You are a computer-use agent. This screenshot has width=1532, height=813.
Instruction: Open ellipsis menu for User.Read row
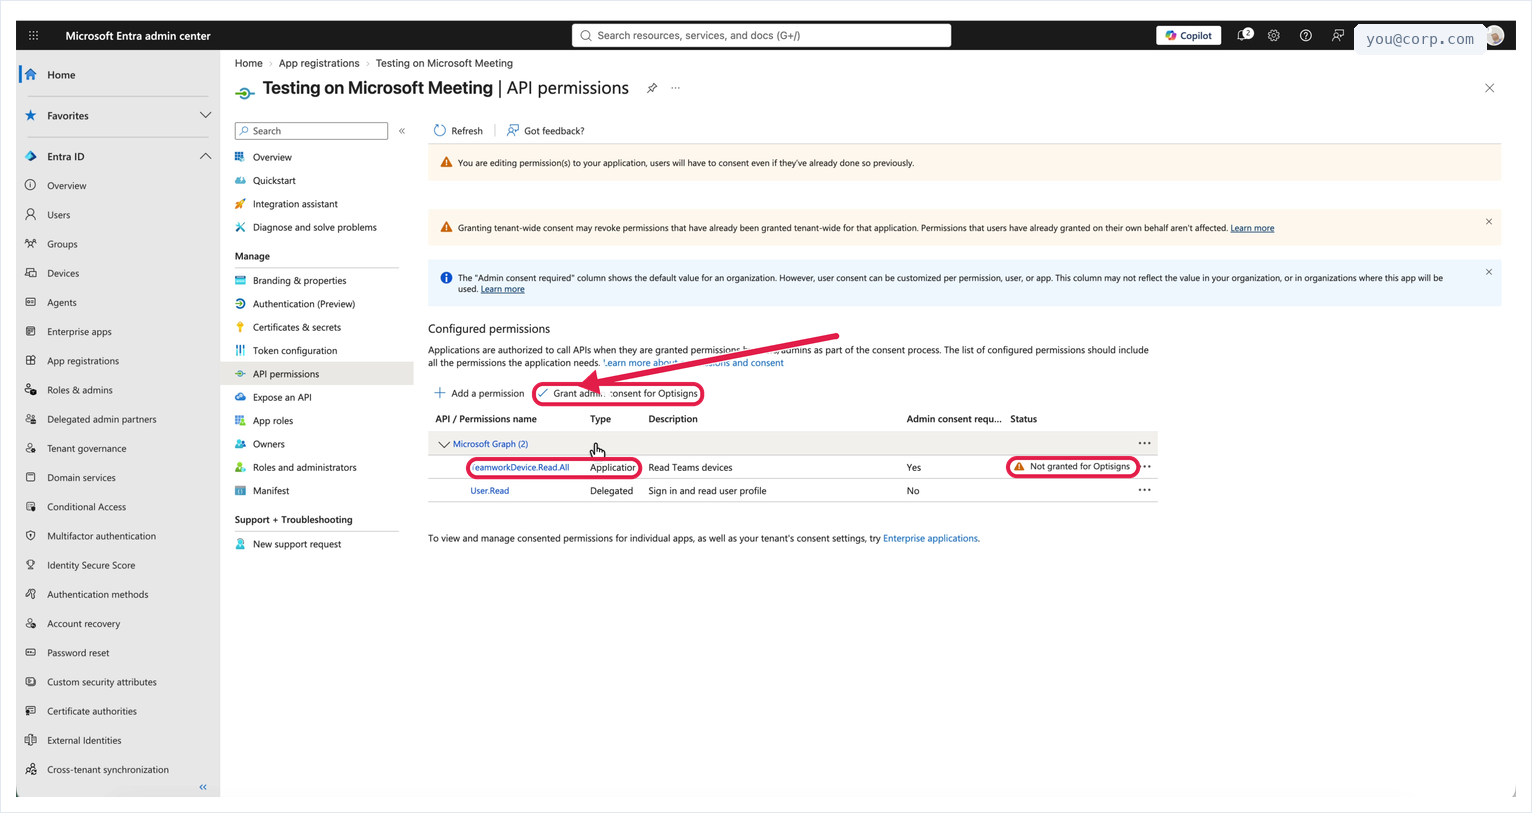tap(1145, 490)
